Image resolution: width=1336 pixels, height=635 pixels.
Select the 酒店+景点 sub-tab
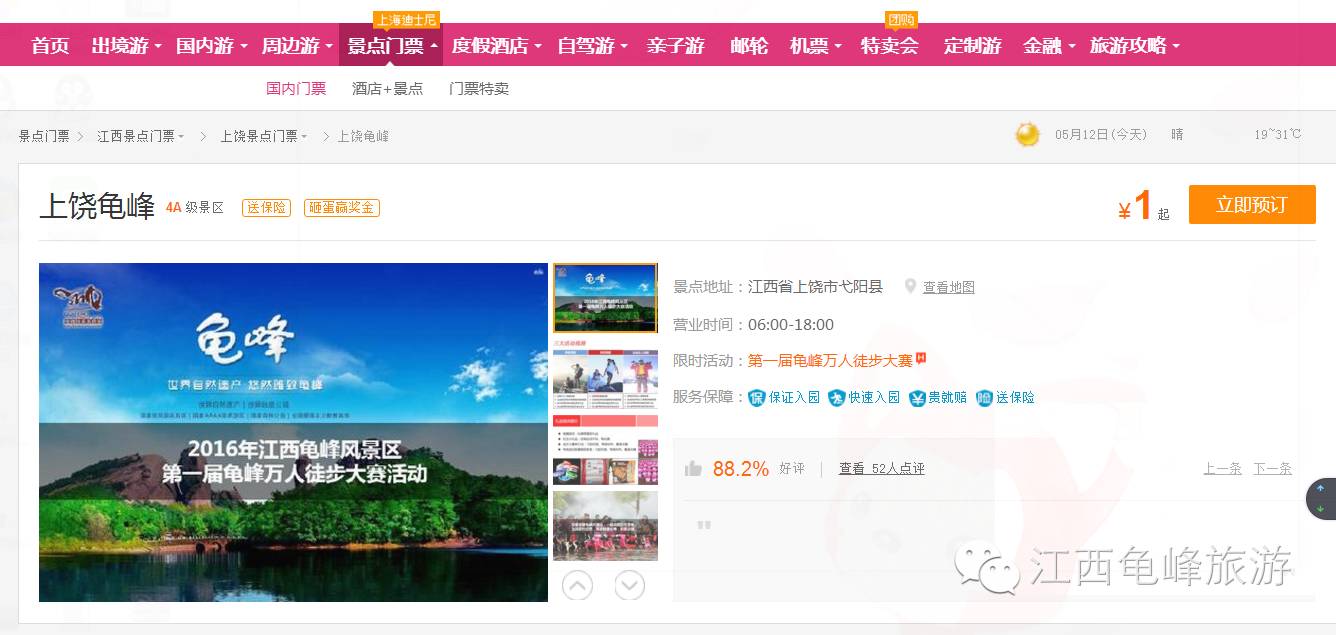(387, 88)
